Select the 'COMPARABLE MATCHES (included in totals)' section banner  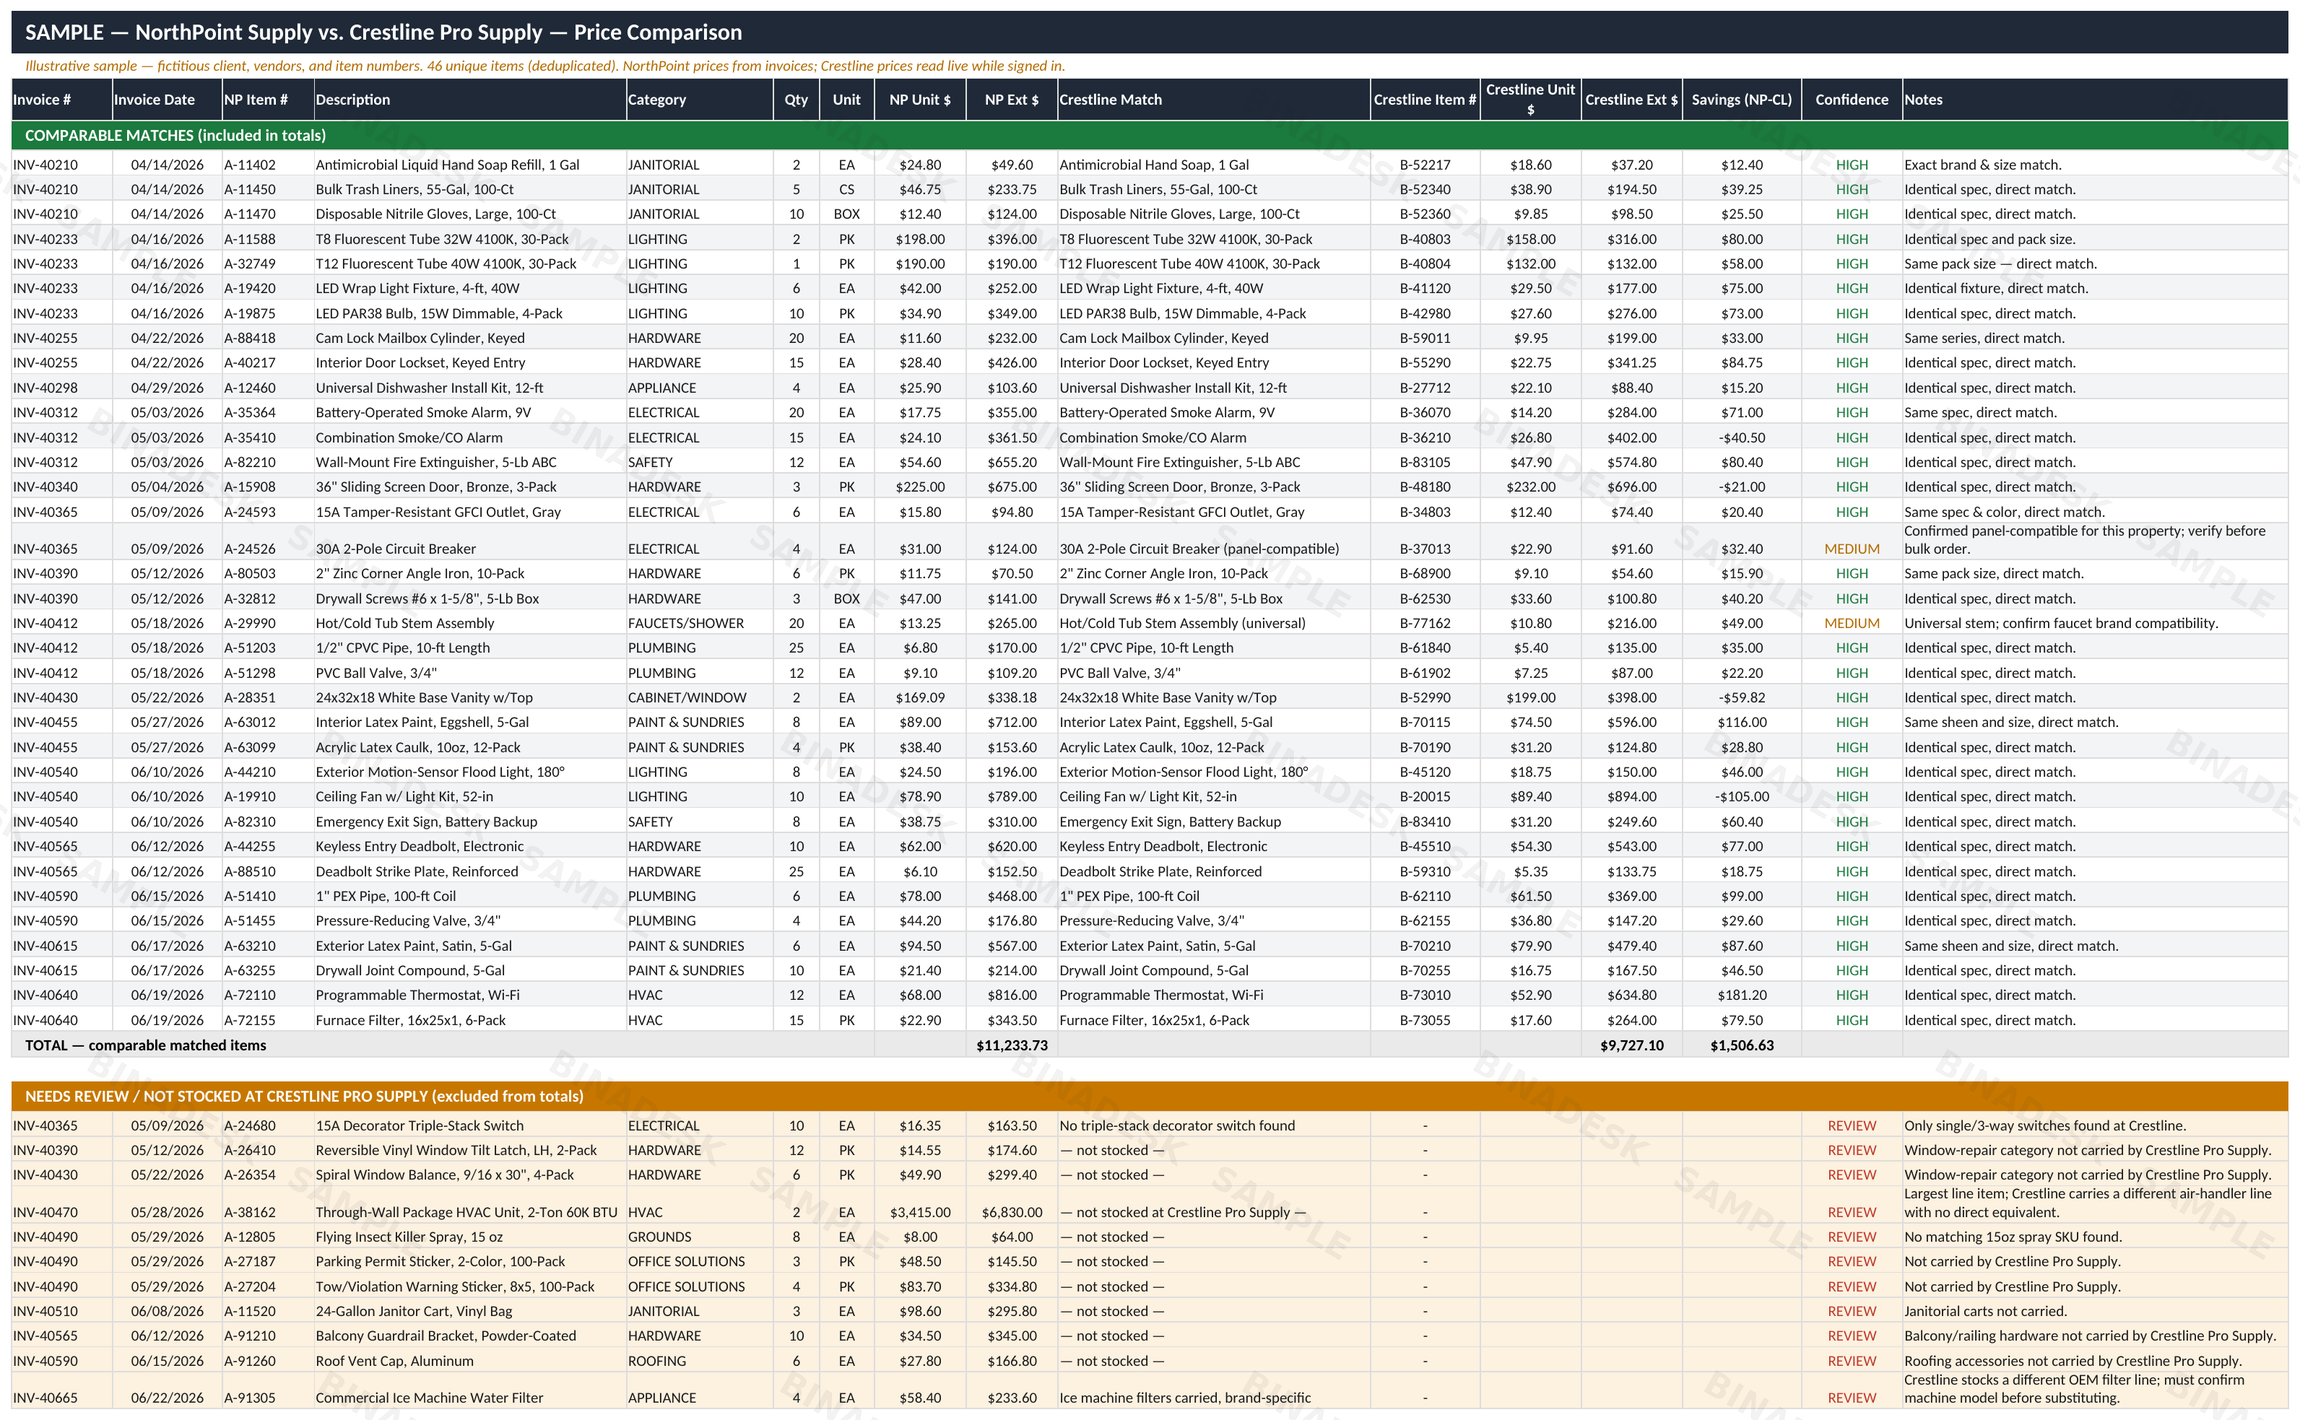pos(1149,135)
